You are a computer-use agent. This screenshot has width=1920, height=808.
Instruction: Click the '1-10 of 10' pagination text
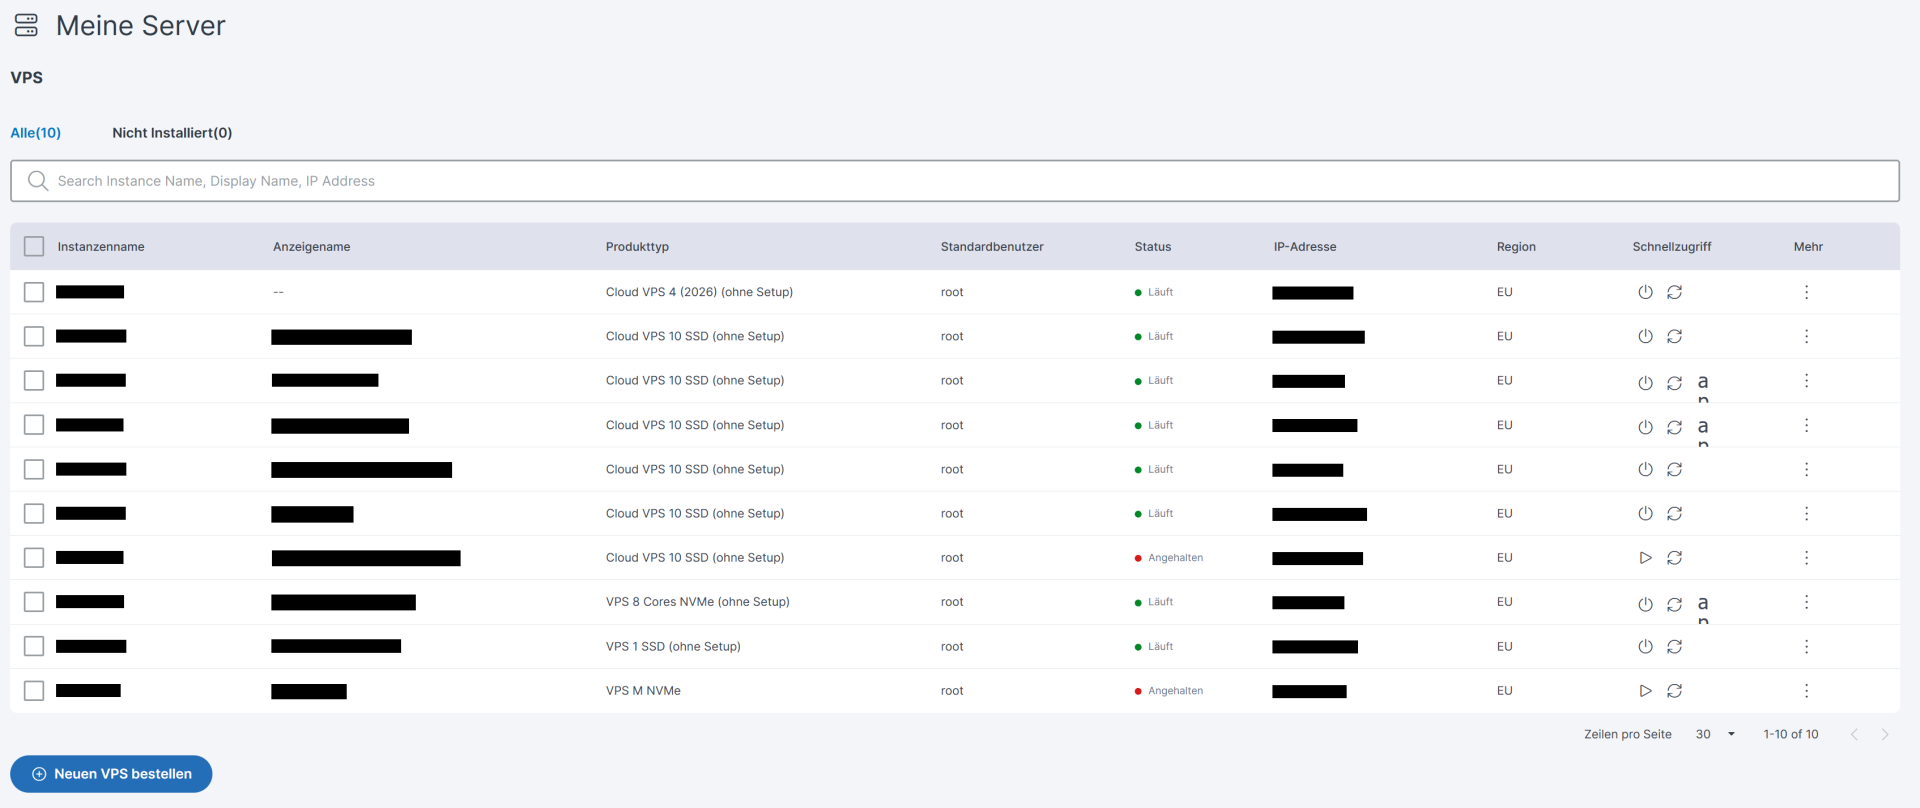point(1791,734)
